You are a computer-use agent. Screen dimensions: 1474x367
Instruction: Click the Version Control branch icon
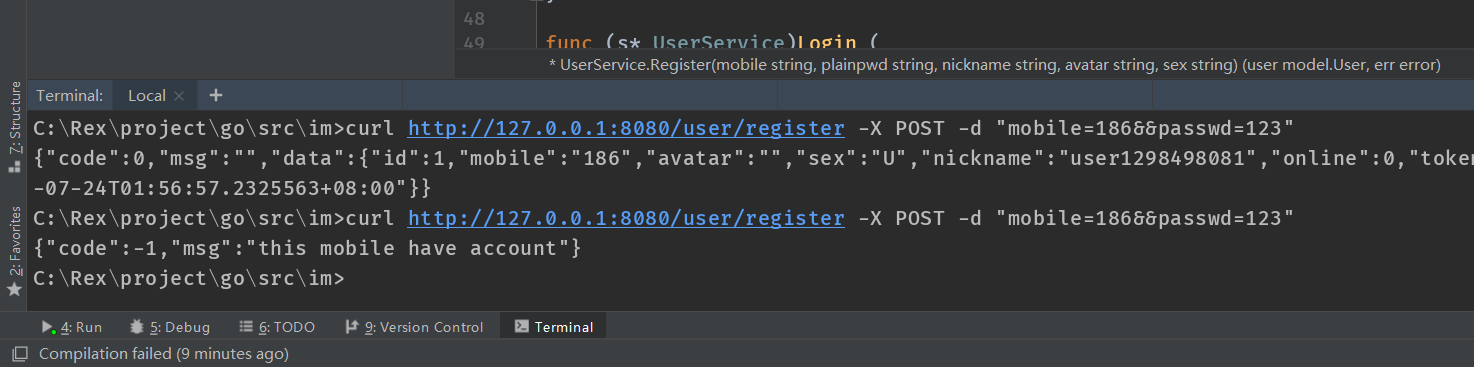[351, 327]
